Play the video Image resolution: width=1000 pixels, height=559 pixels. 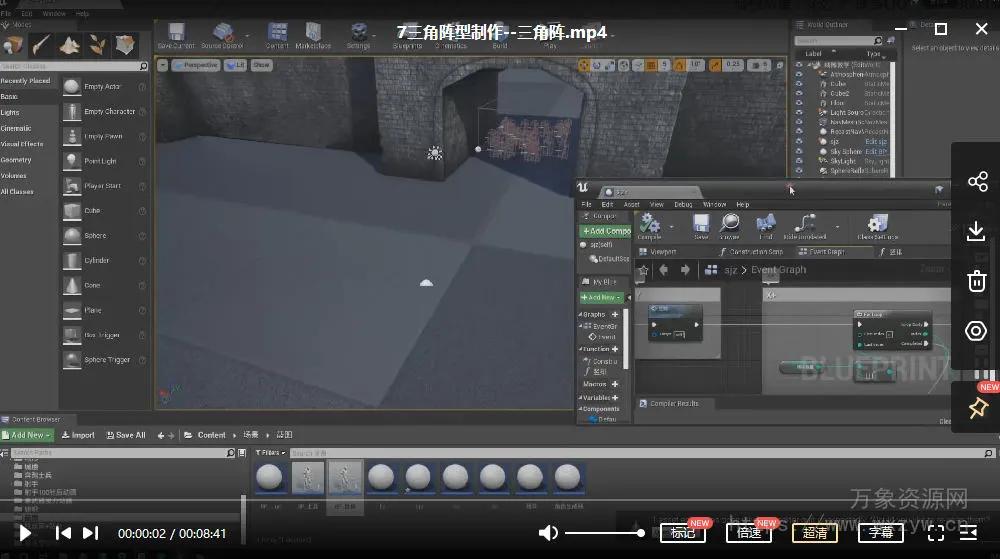(x=25, y=533)
